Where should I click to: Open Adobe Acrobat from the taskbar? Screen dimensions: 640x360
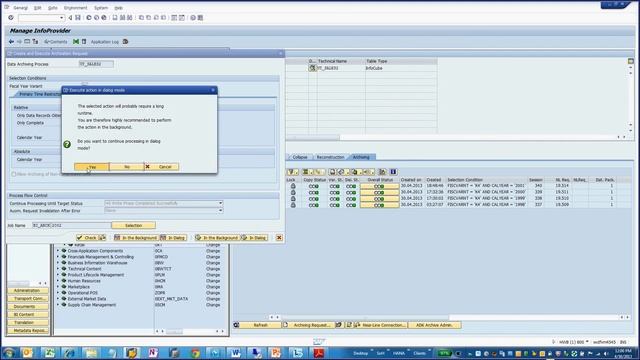[x=319, y=353]
